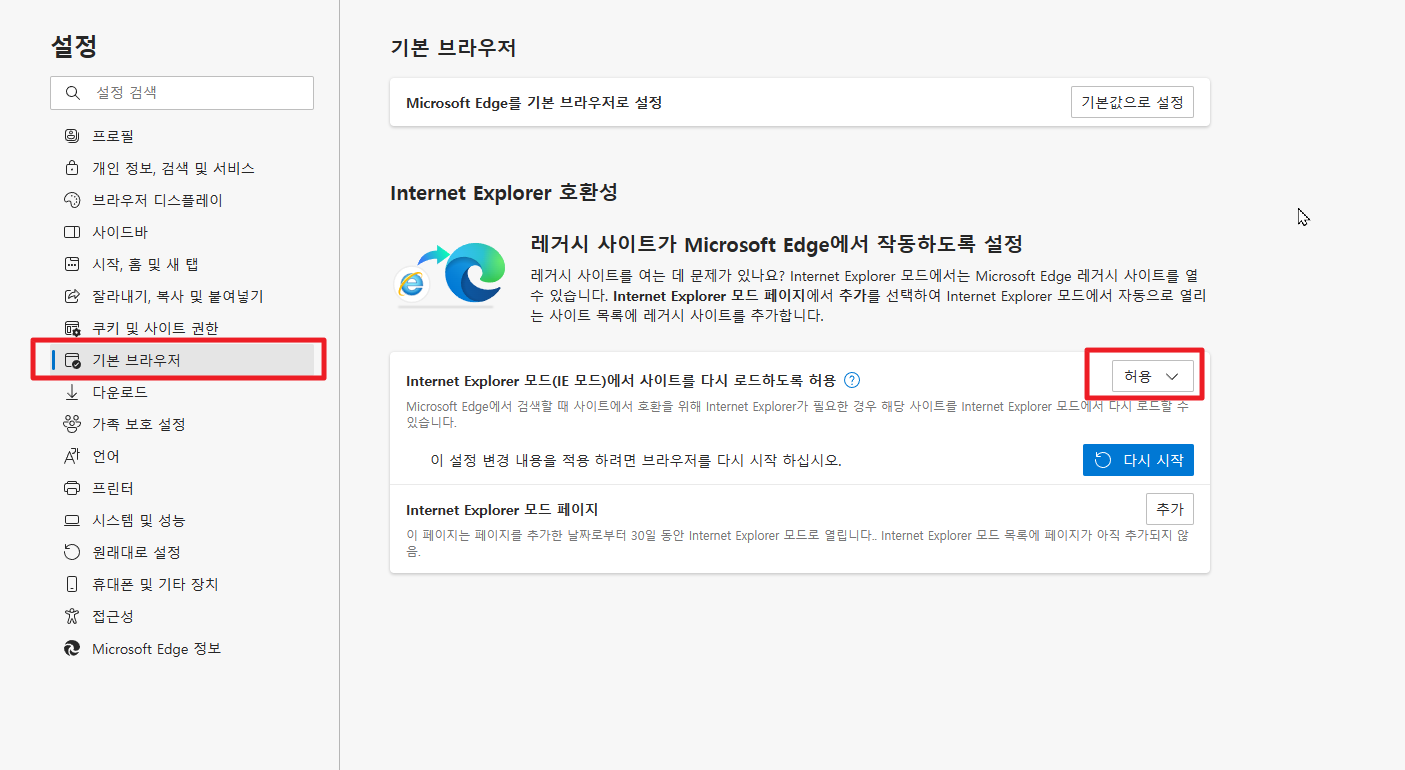The image size is (1405, 770).
Task: Click the 다시 시작 restart button
Action: click(x=1138, y=460)
